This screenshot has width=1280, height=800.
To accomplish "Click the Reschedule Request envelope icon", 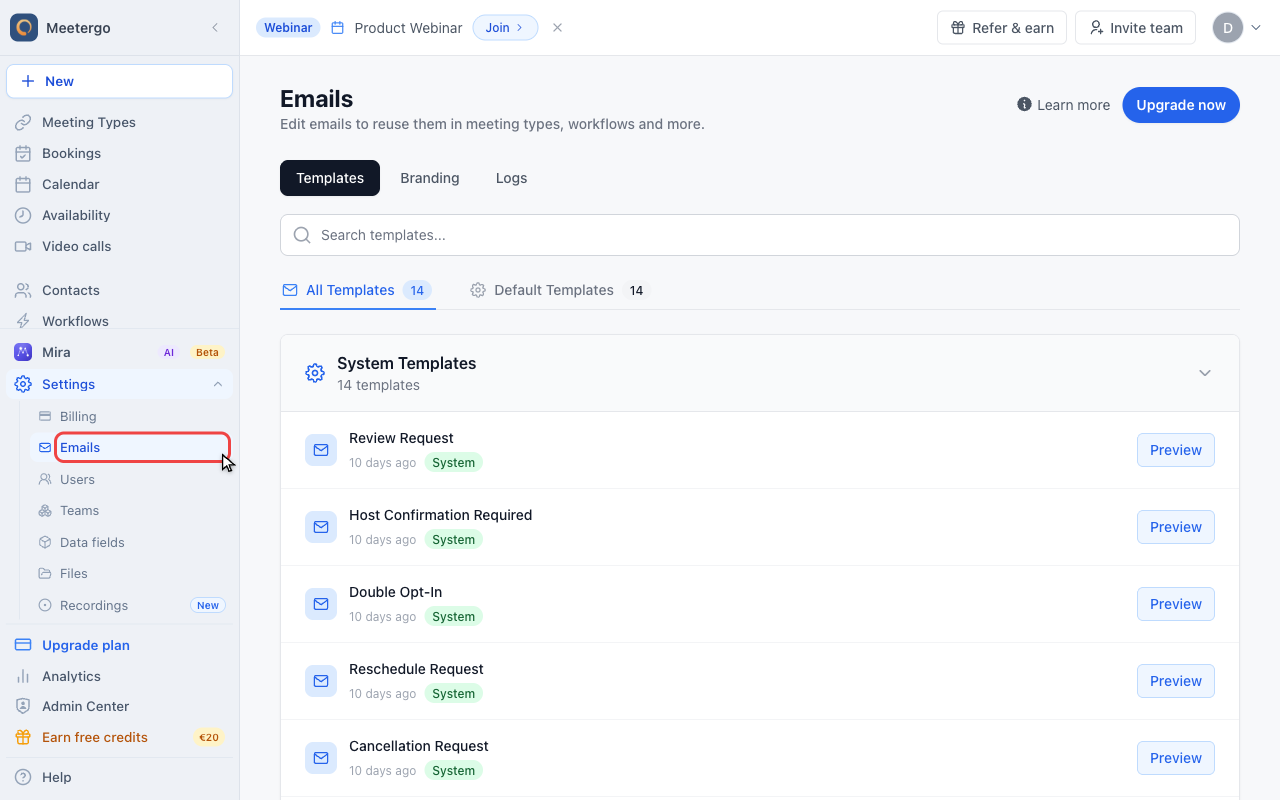I will (321, 681).
